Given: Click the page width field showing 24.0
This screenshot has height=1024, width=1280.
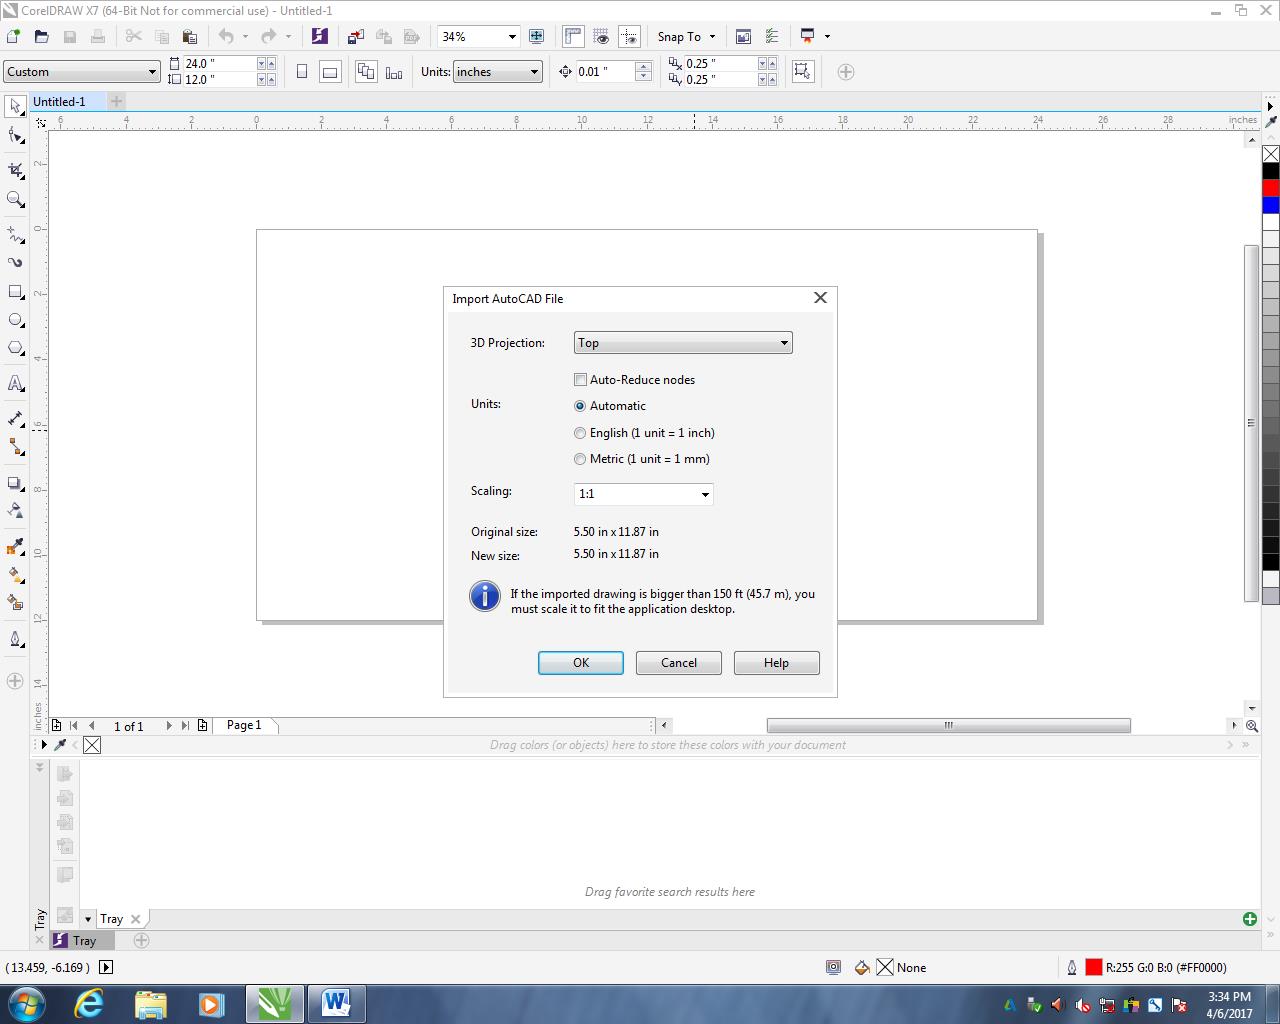Looking at the screenshot, I should click(x=219, y=63).
